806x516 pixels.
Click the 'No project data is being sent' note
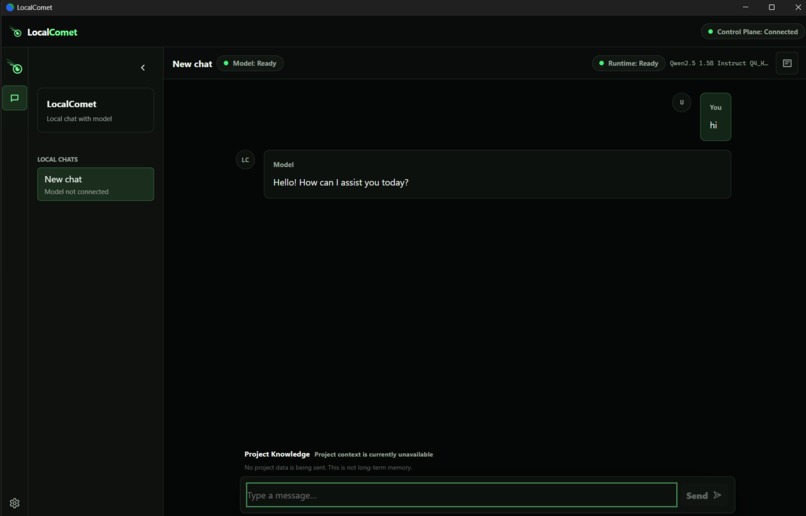point(328,468)
